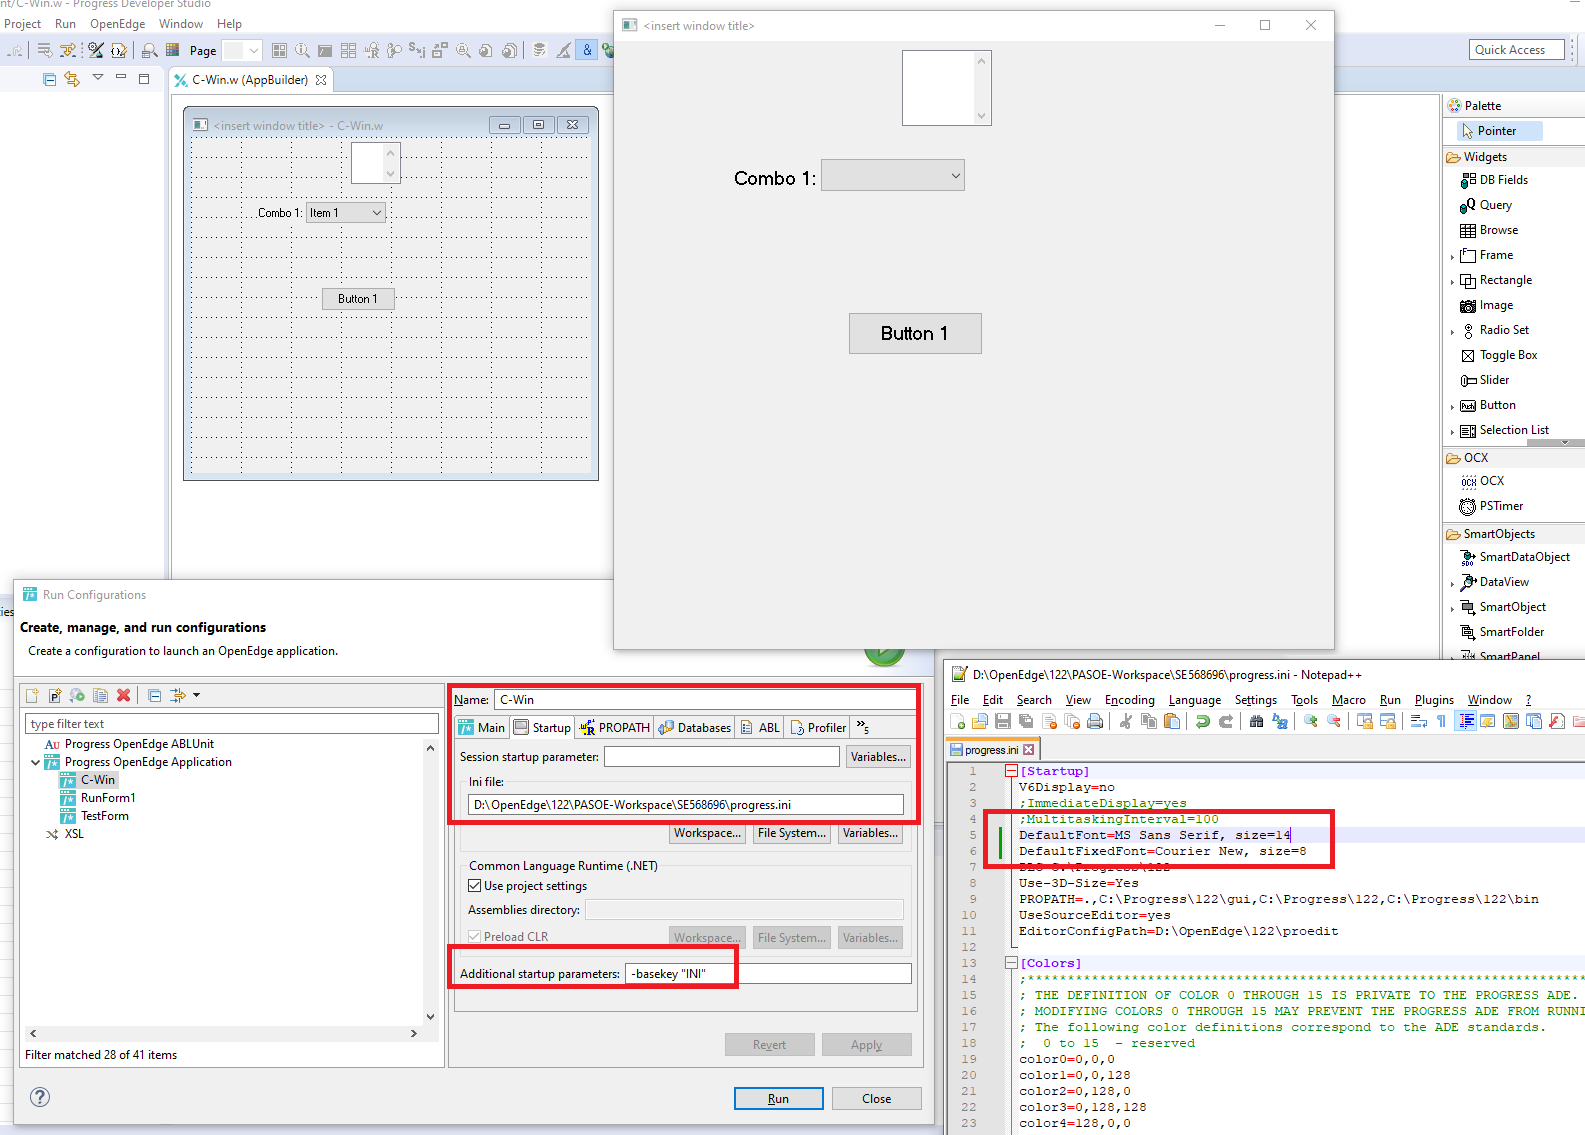The image size is (1585, 1135).
Task: Close the progress.ini tab in Notepad++
Action: (x=1028, y=750)
